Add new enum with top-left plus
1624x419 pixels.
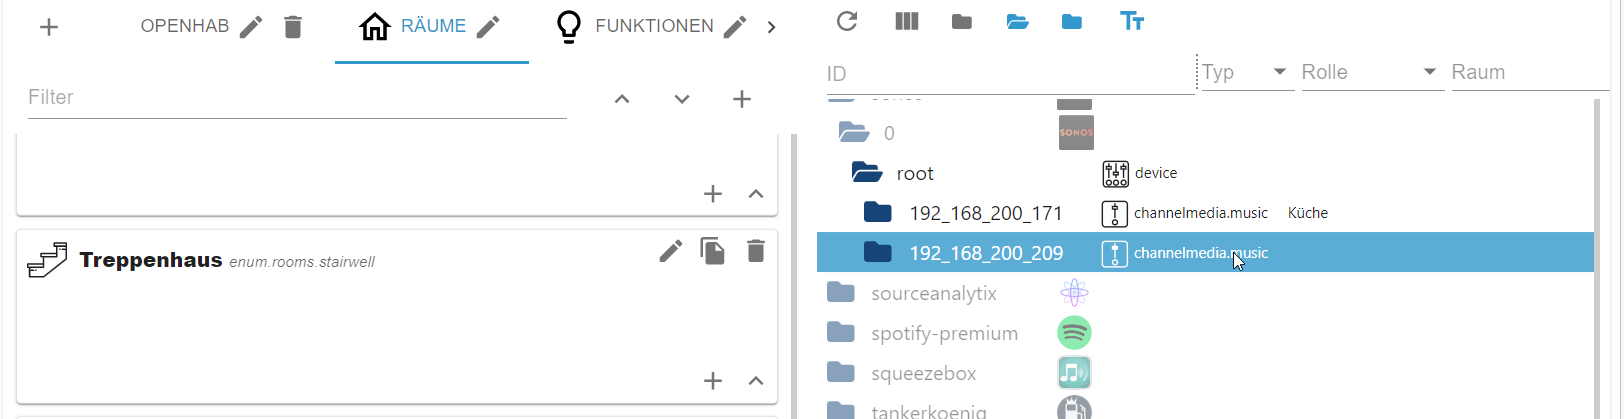click(49, 27)
